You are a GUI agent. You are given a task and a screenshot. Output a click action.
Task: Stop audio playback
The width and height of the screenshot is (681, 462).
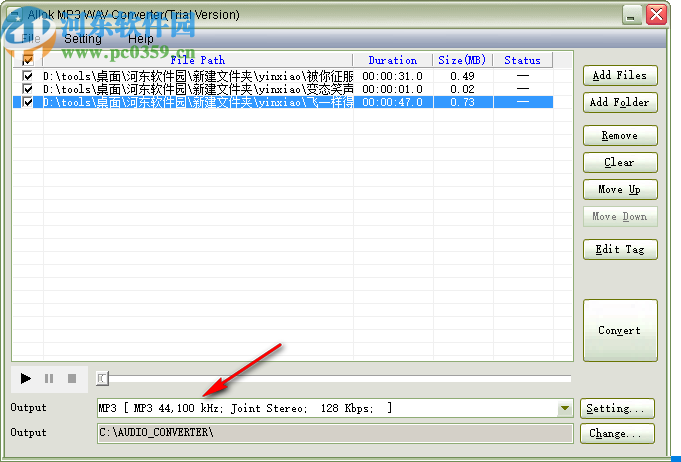point(72,379)
